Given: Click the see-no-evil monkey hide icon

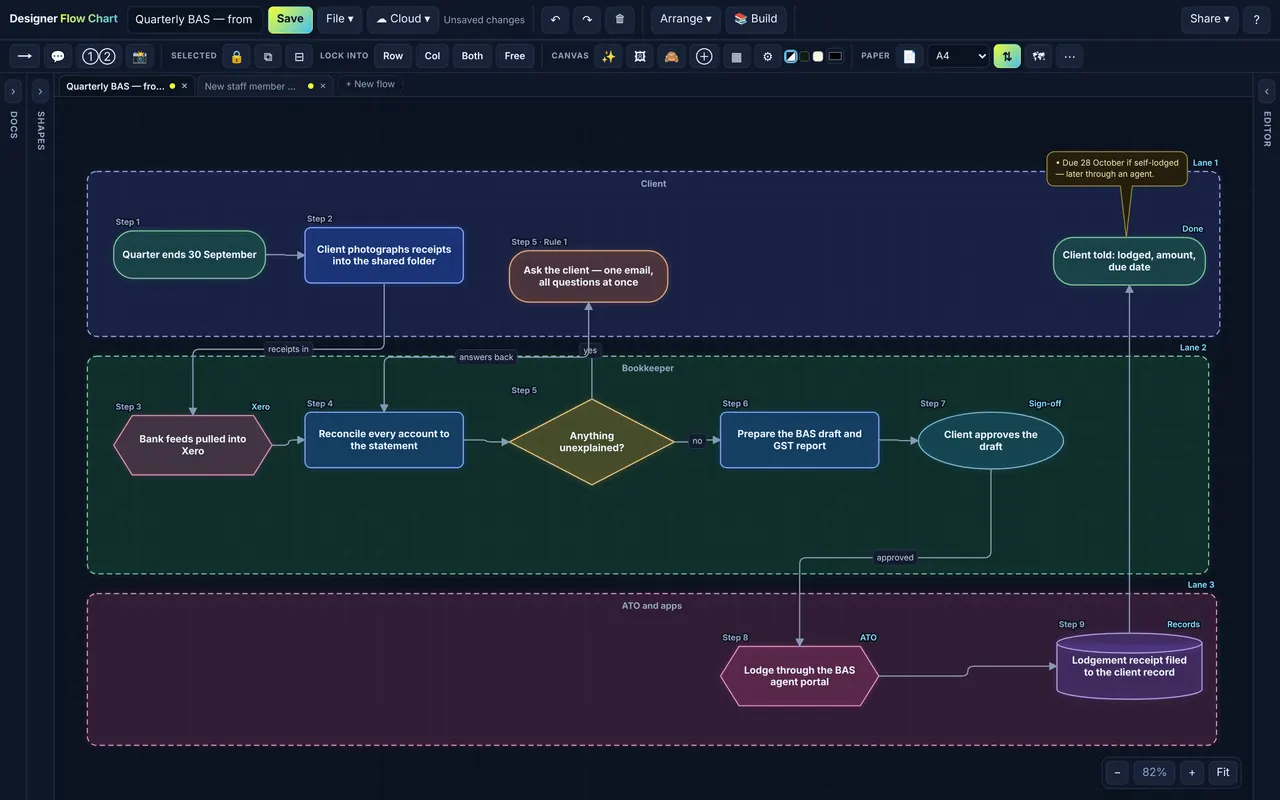Looking at the screenshot, I should click(x=672, y=56).
